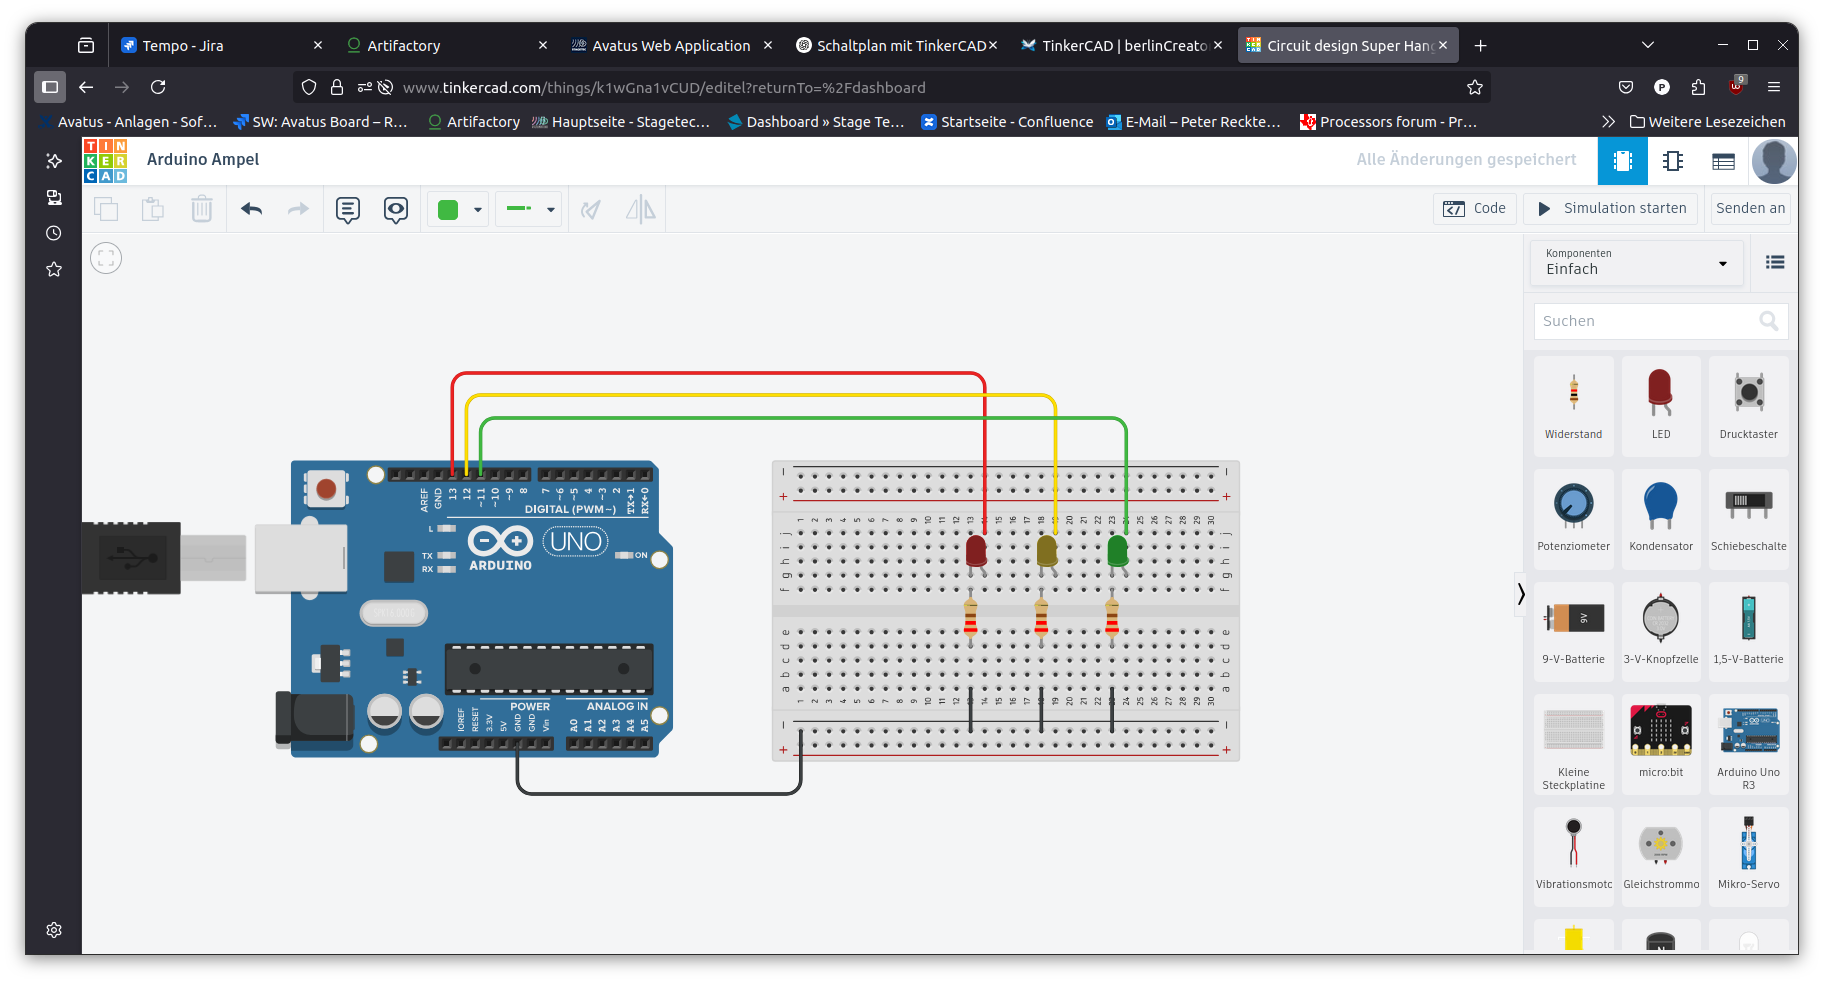
Task: Click the mirror flip icon
Action: (640, 209)
